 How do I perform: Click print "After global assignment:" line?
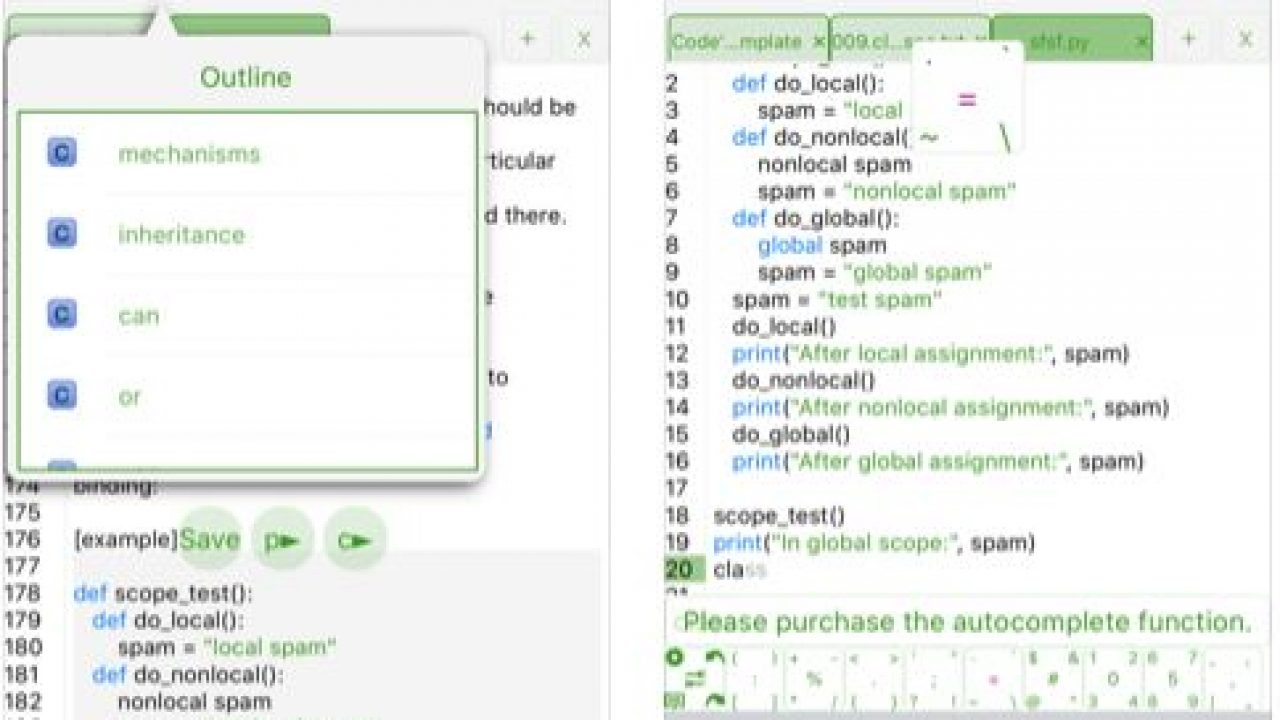pos(938,461)
